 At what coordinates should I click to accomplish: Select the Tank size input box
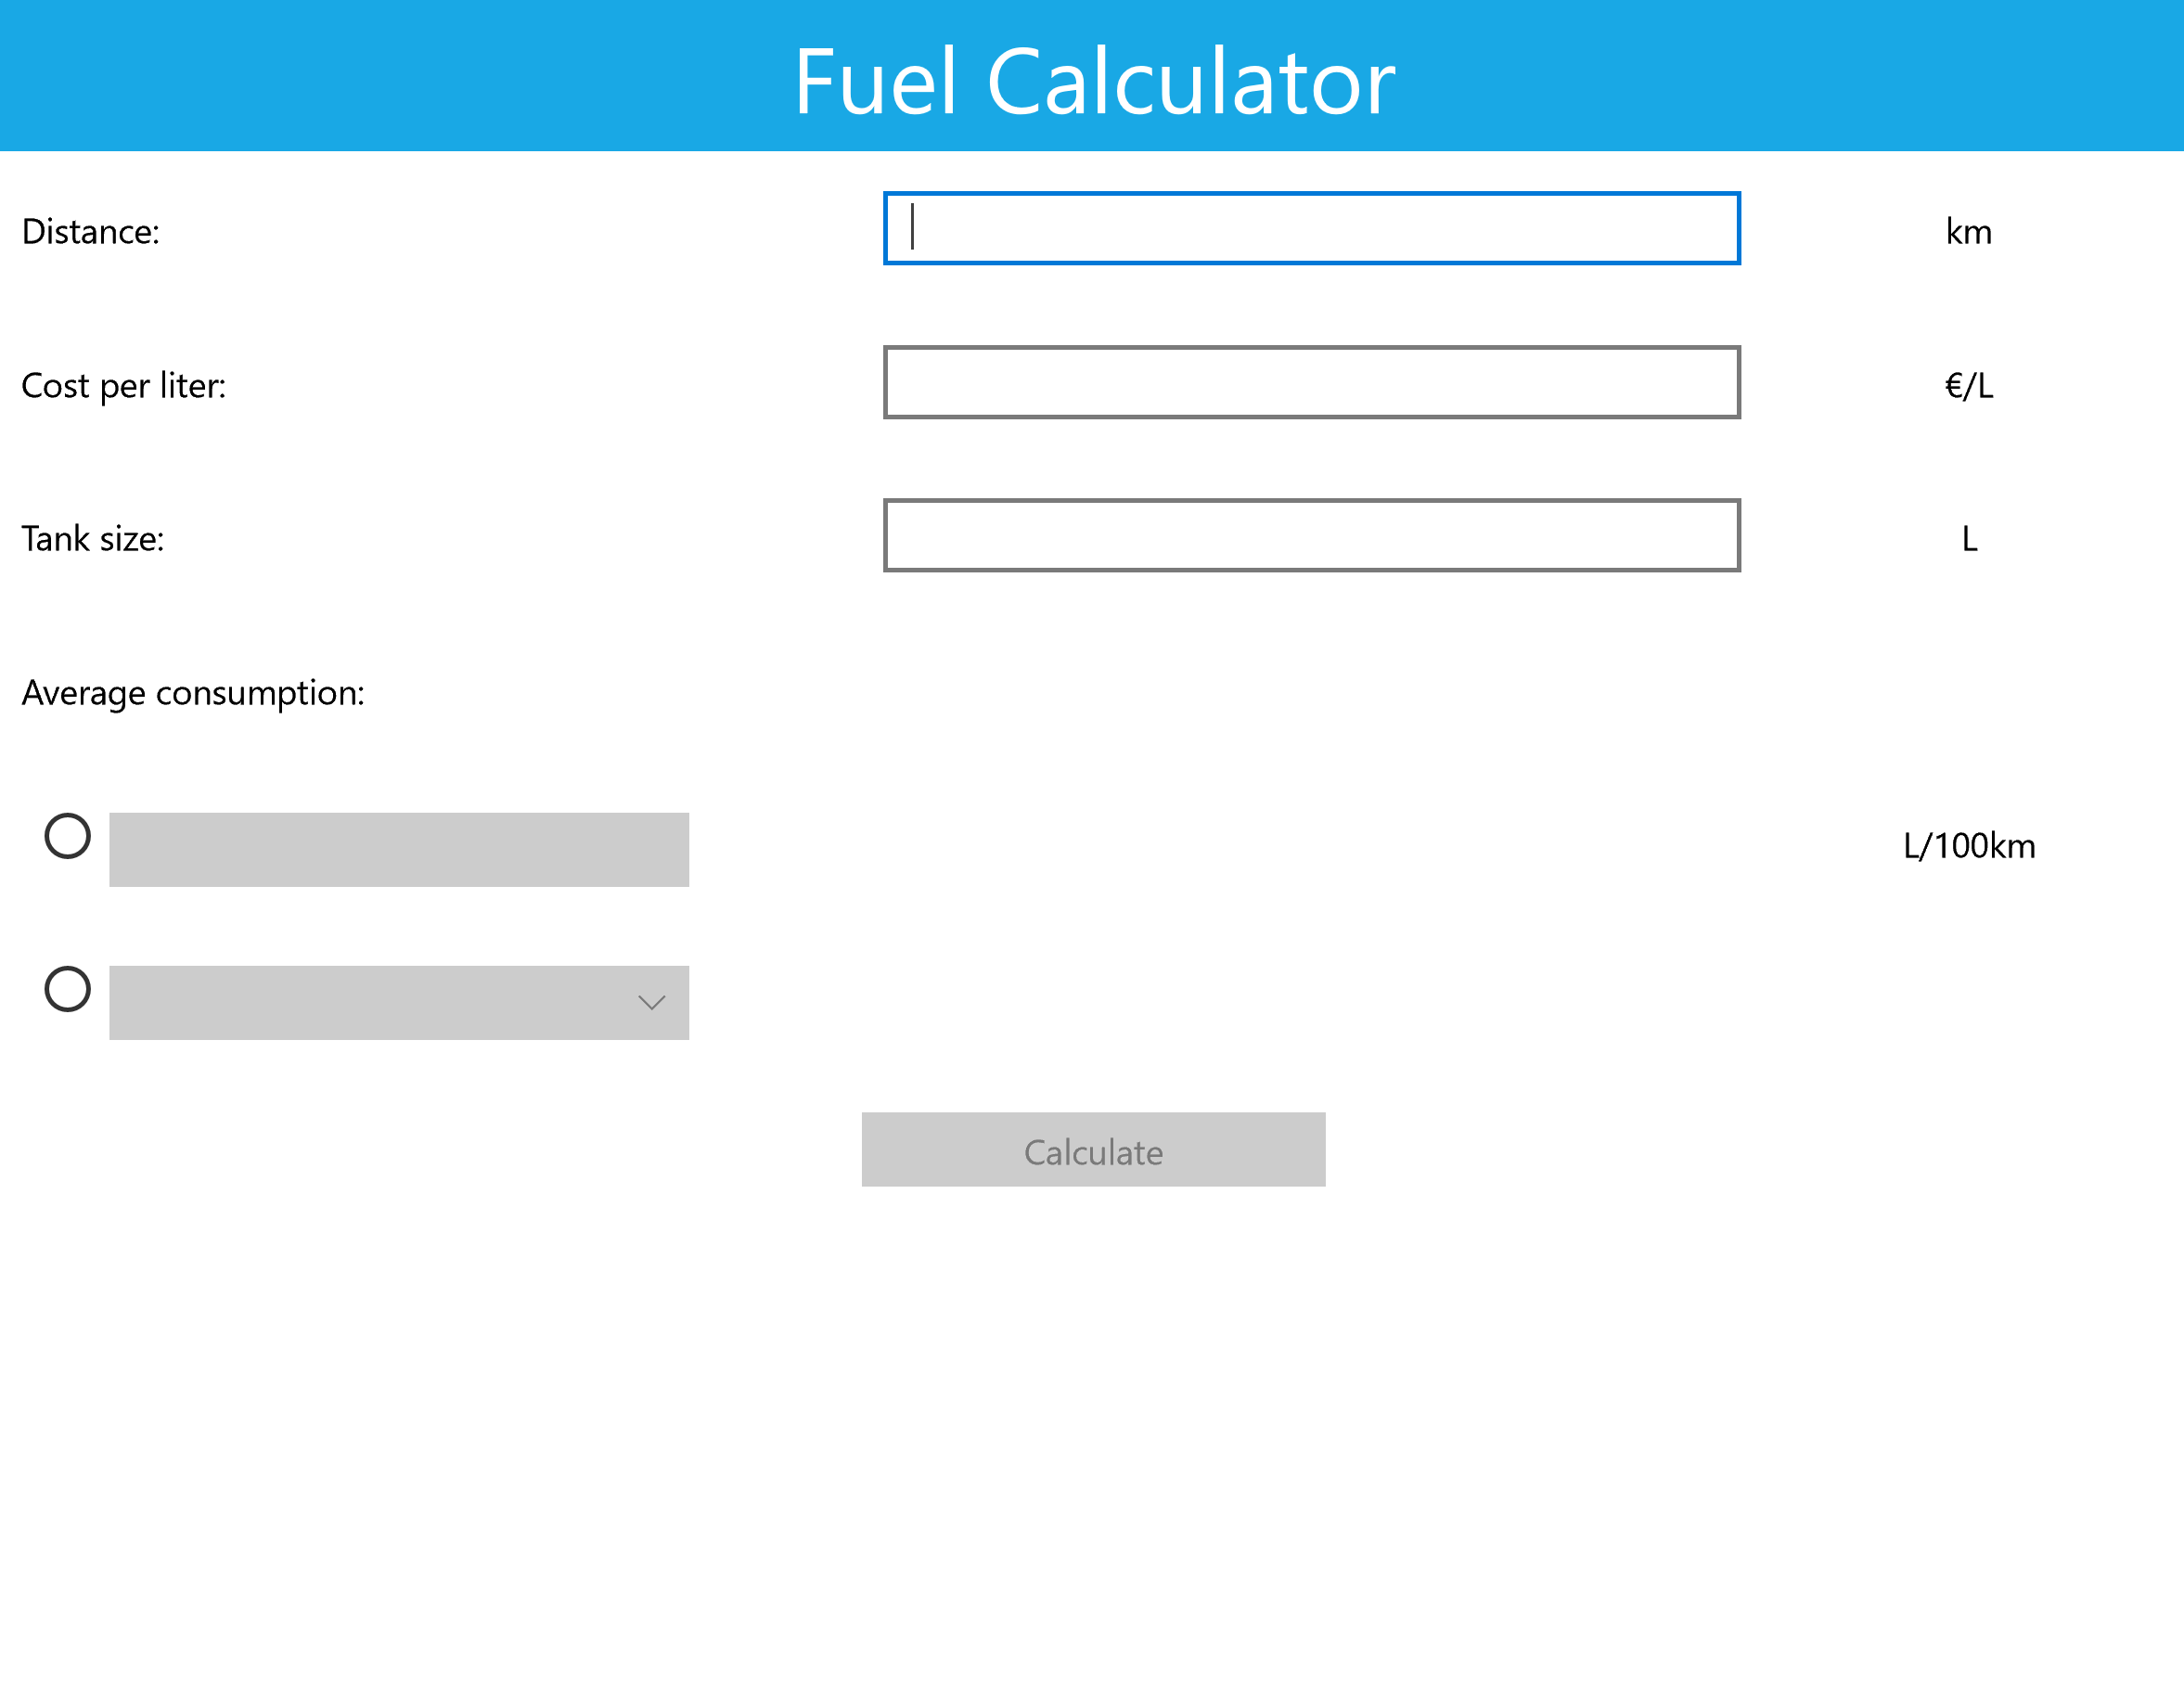click(1311, 535)
